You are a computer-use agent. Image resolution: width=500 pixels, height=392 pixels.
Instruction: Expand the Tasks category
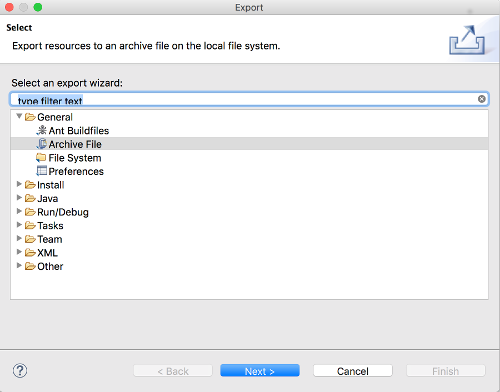point(19,225)
